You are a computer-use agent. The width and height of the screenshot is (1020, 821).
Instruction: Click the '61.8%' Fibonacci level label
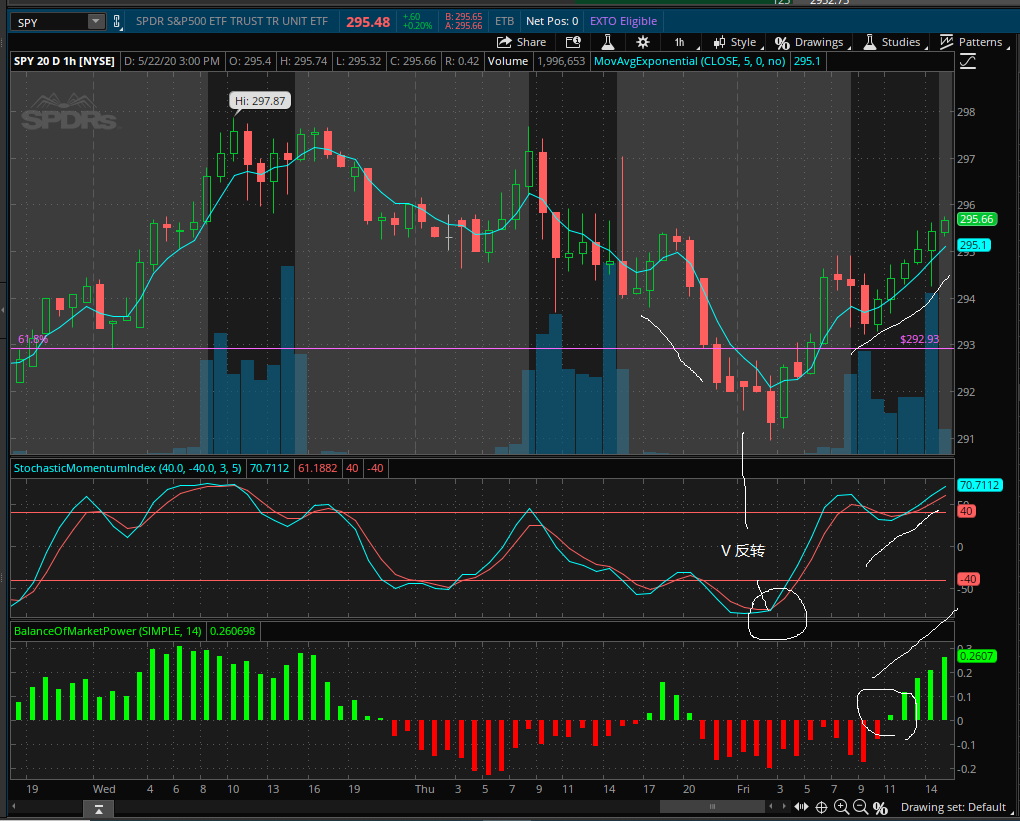point(33,339)
